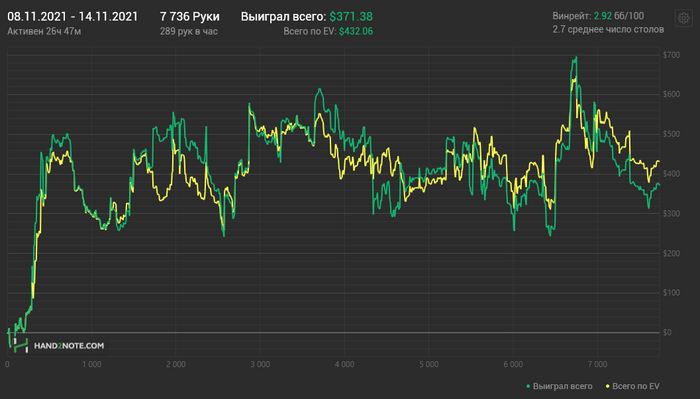Select the total won value $371.38

click(x=351, y=17)
